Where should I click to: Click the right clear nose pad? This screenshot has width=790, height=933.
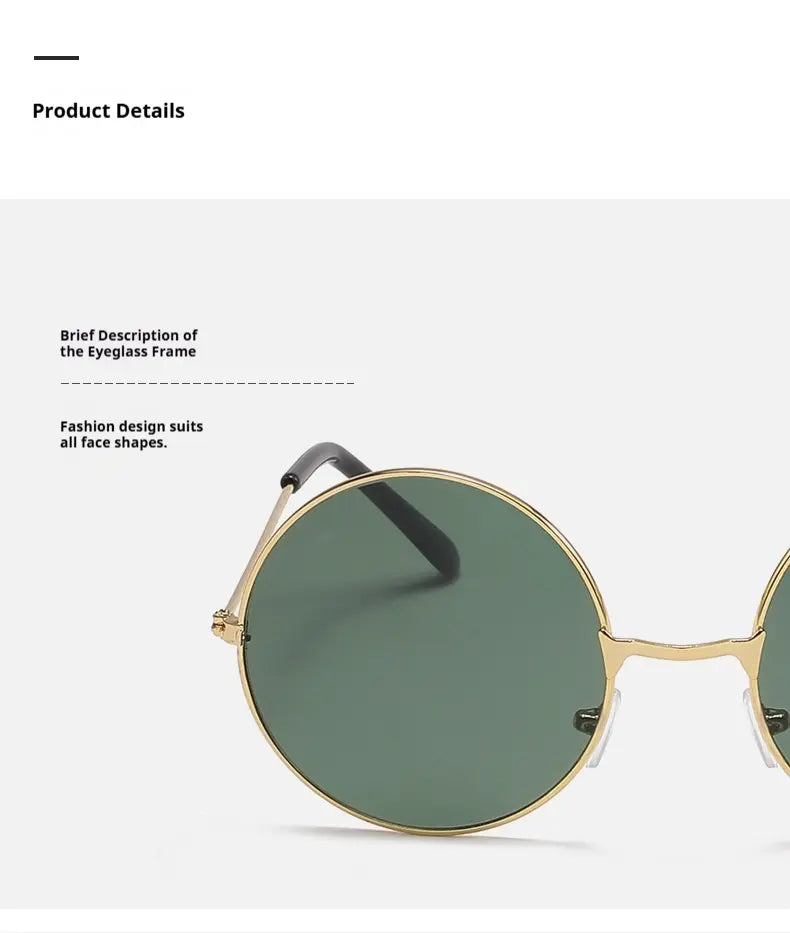point(760,727)
